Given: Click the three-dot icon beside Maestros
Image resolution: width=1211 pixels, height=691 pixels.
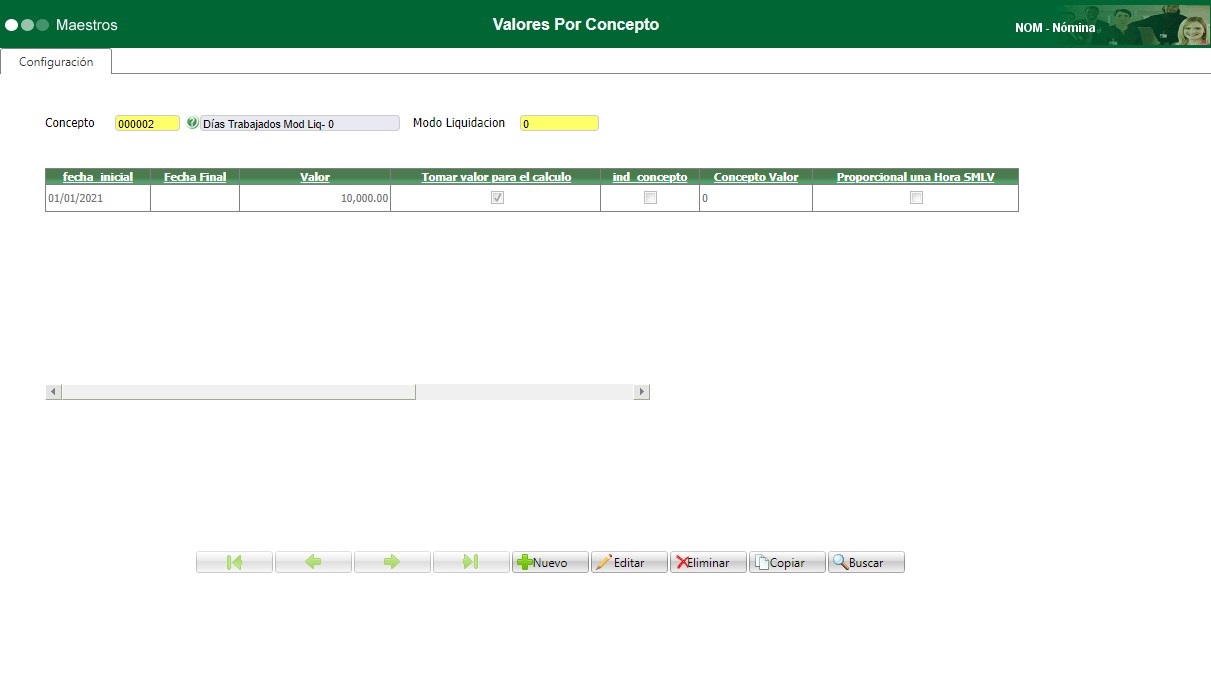Looking at the screenshot, I should 27,24.
